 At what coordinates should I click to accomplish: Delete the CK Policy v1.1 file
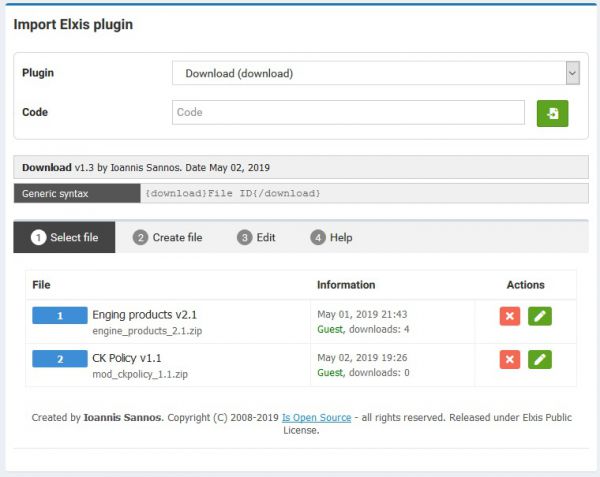510,359
